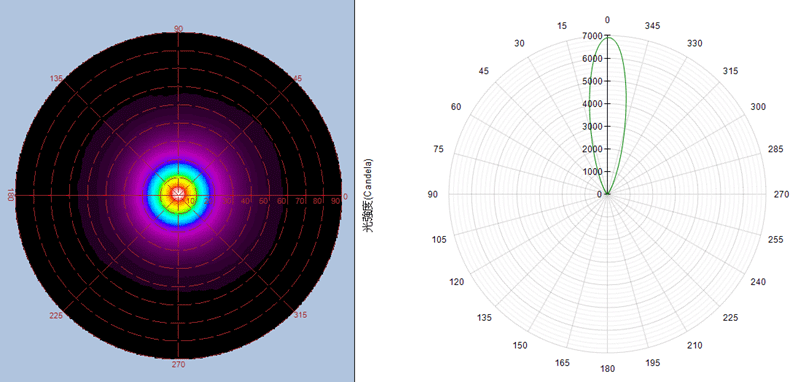Click the 165 degree label on polar plot

[562, 363]
